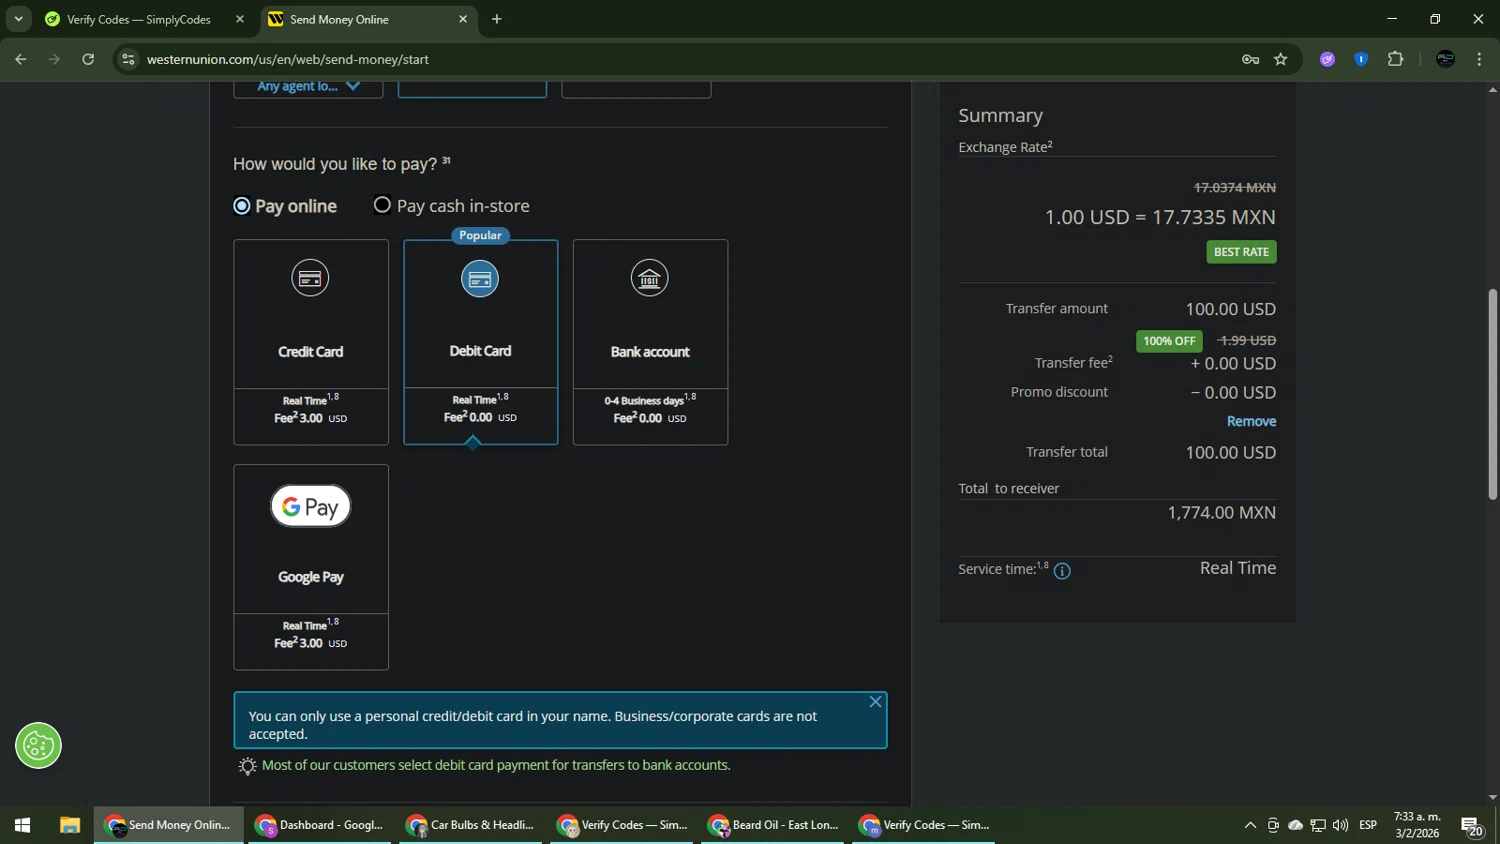
Task: Bookmark this page with star icon
Action: (1281, 59)
